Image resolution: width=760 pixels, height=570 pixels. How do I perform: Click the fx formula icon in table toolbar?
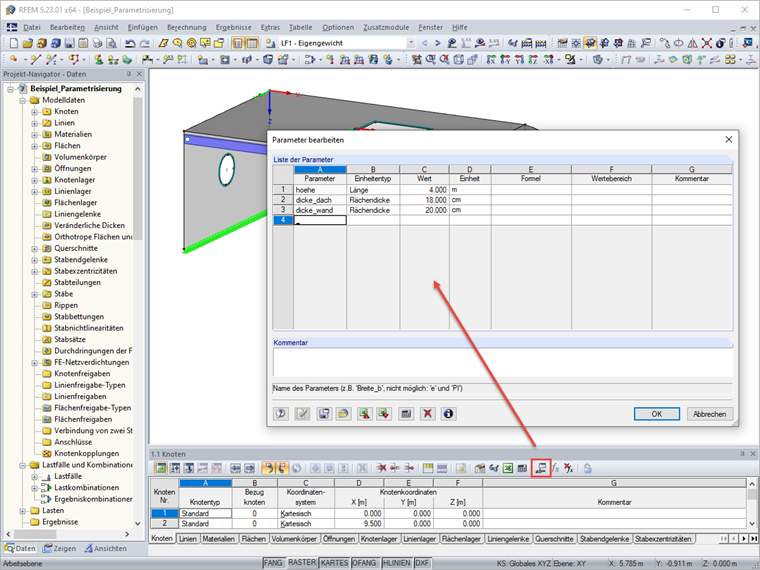click(x=555, y=468)
